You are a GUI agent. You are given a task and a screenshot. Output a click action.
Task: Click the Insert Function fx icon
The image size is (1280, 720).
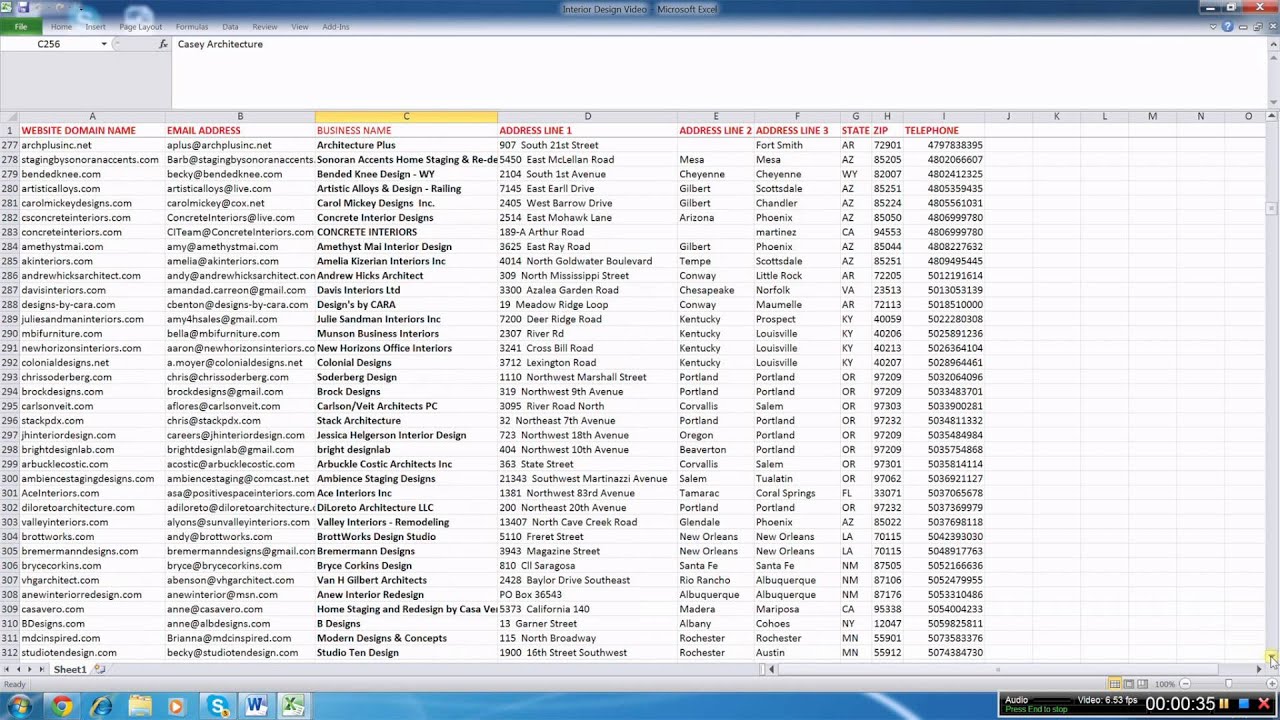point(164,44)
